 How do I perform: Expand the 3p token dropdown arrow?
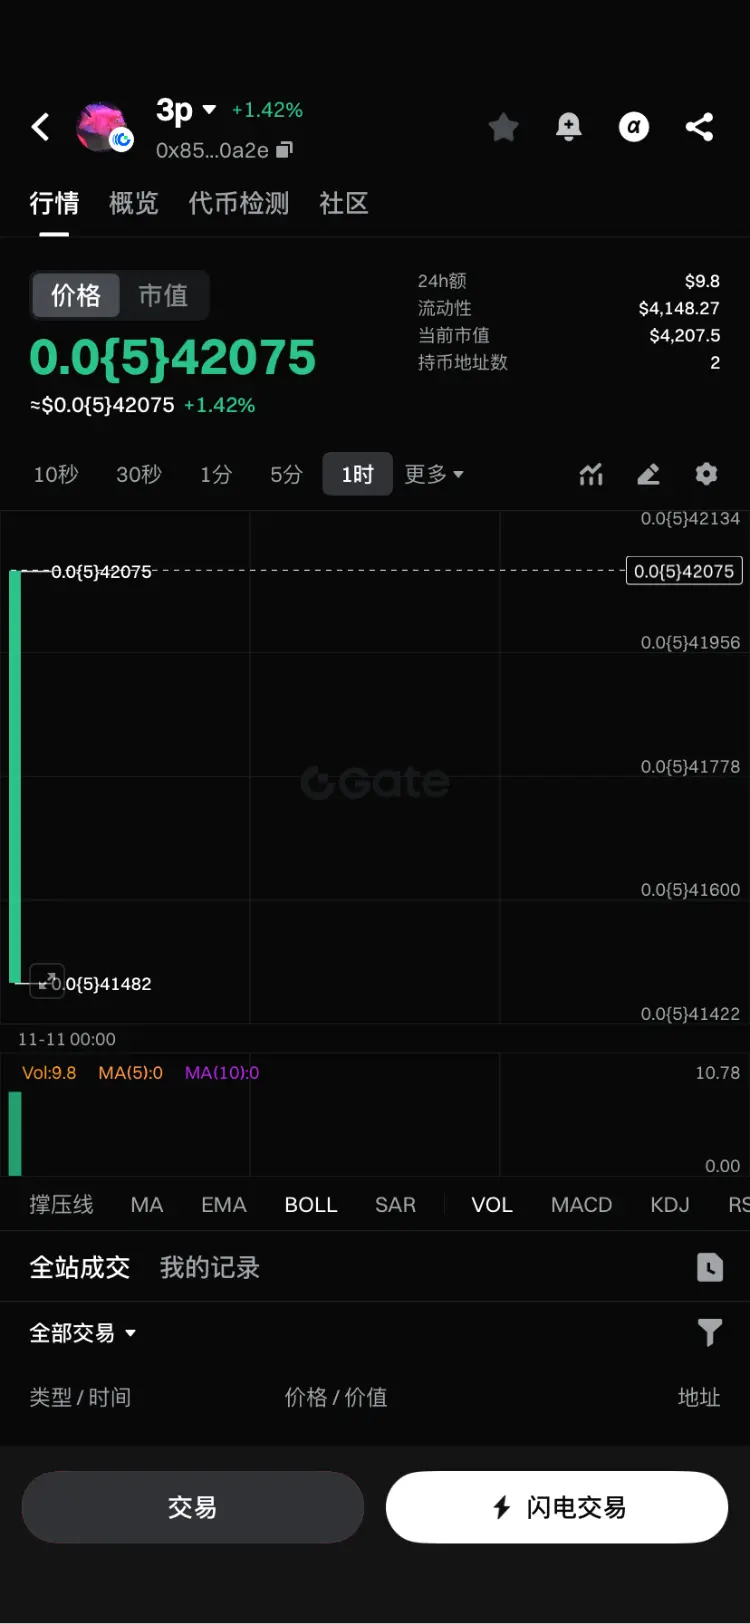pos(209,109)
